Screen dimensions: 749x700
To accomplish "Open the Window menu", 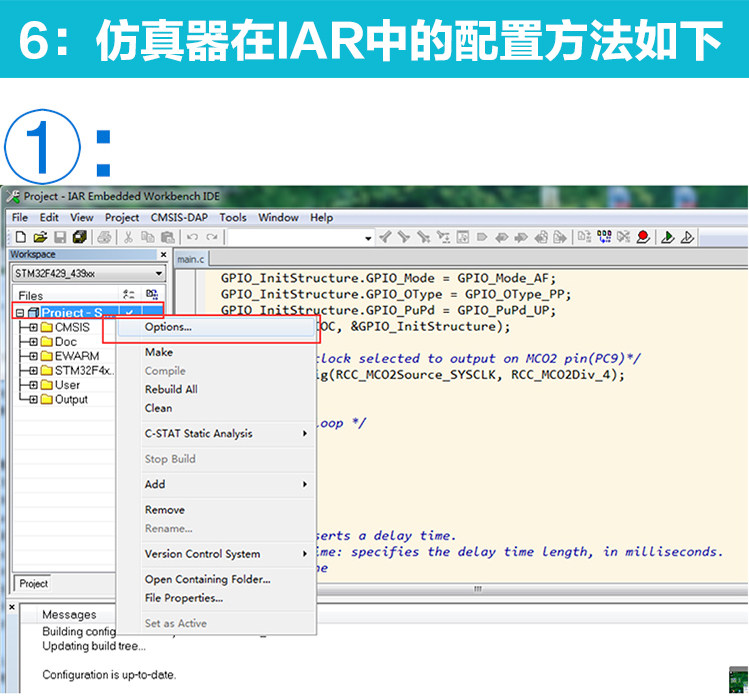I will tap(278, 217).
